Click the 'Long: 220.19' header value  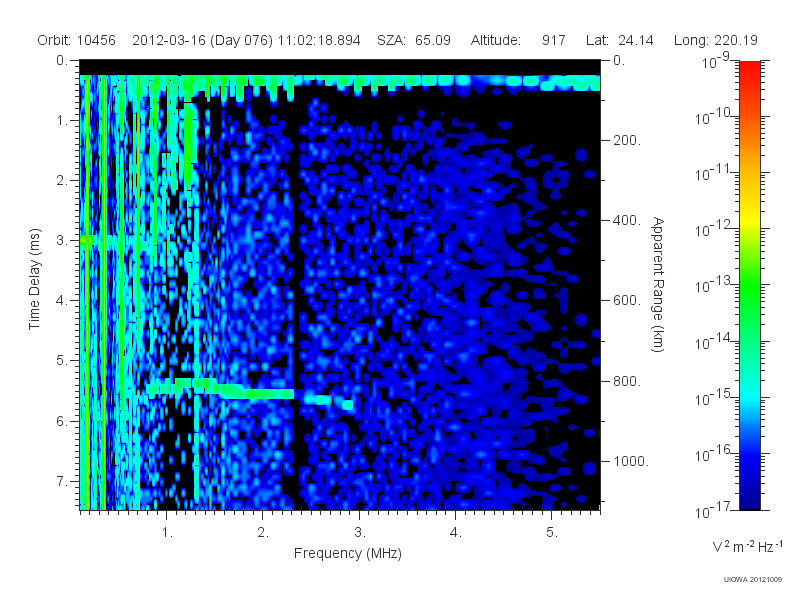pyautogui.click(x=715, y=40)
